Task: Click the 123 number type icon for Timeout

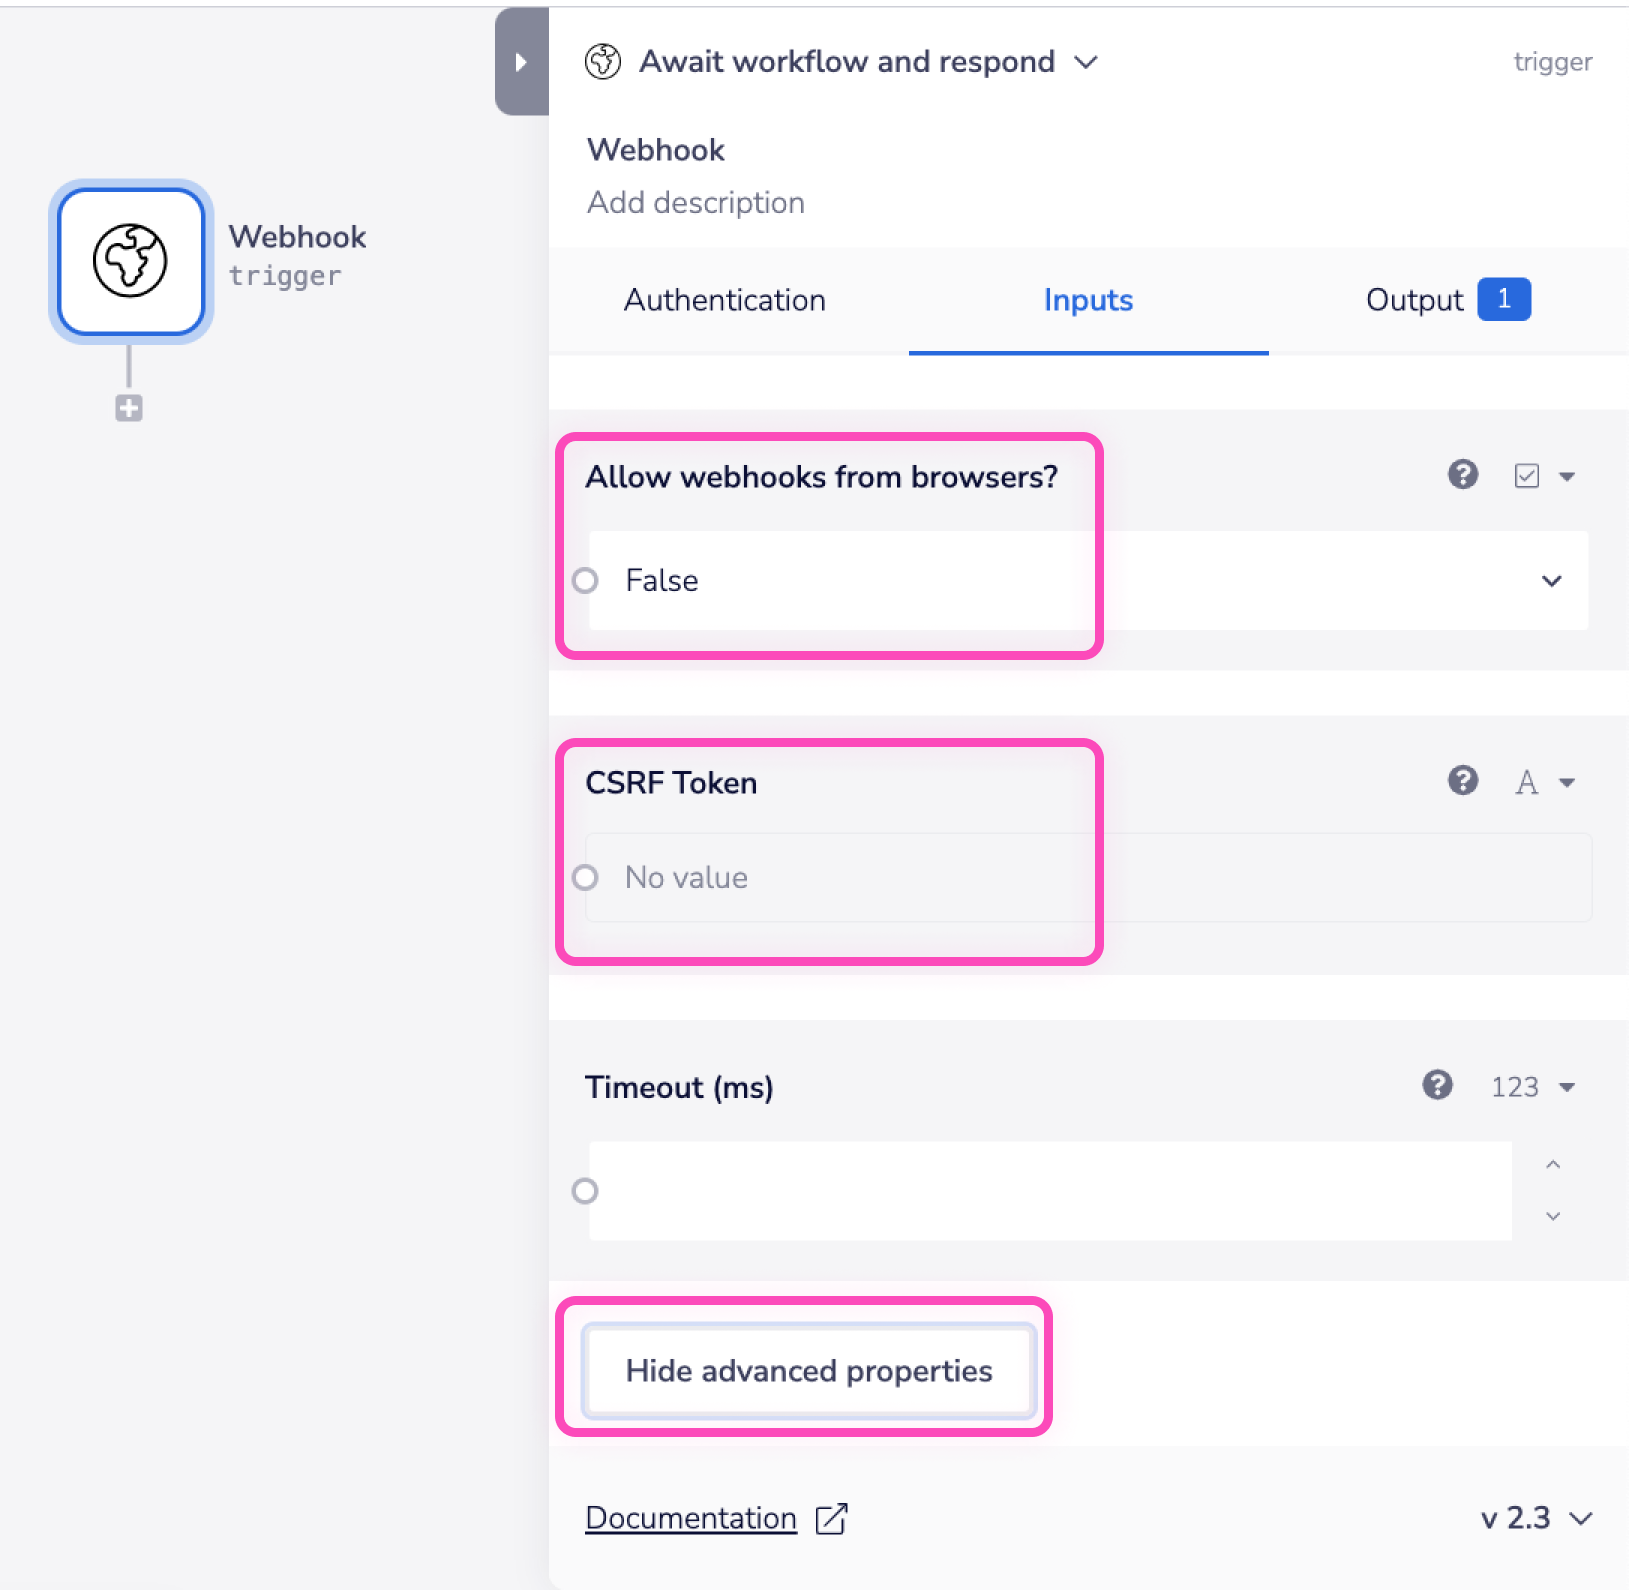Action: tap(1513, 1087)
